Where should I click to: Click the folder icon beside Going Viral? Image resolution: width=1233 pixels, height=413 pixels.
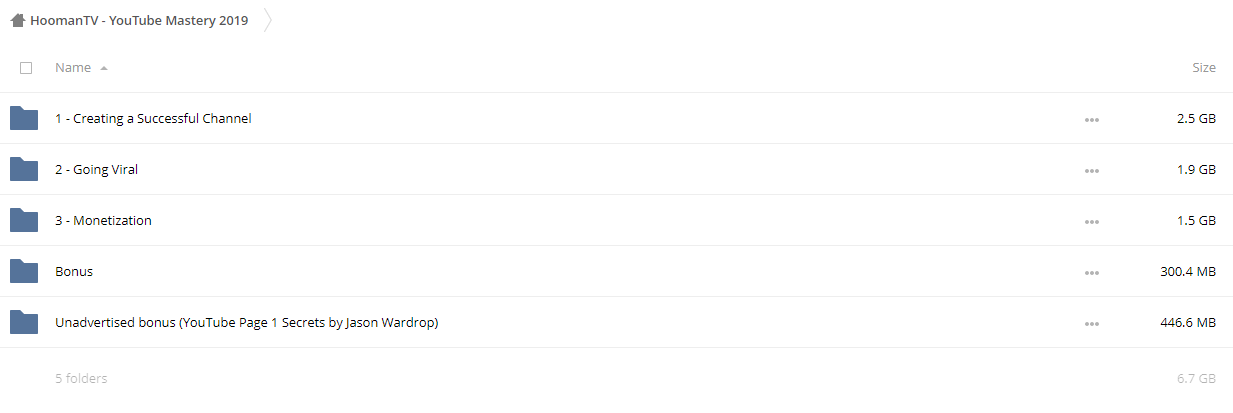click(24, 169)
